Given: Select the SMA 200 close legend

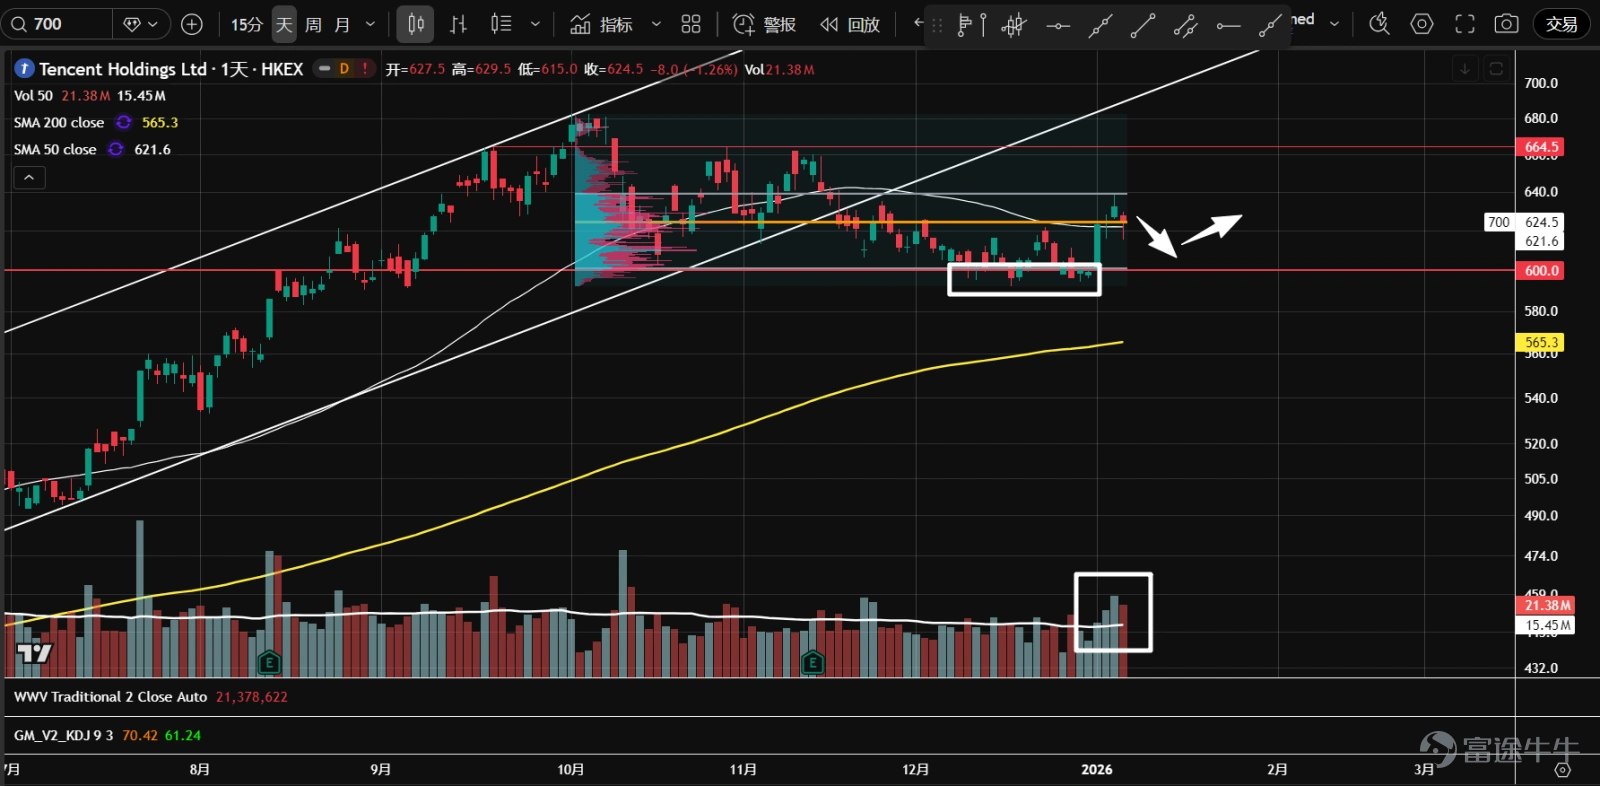Looking at the screenshot, I should click(x=59, y=122).
